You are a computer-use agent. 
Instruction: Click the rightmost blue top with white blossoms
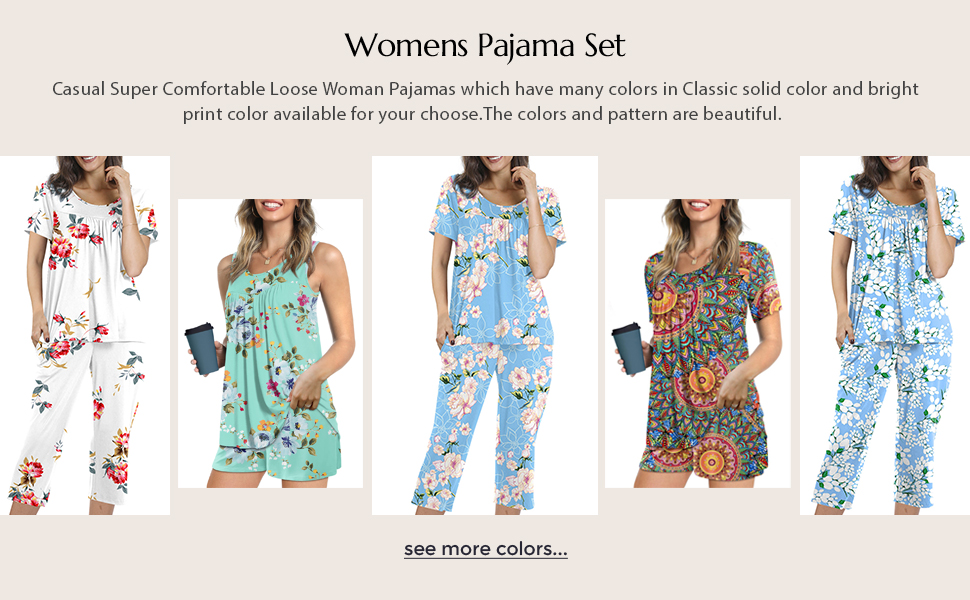point(896,261)
